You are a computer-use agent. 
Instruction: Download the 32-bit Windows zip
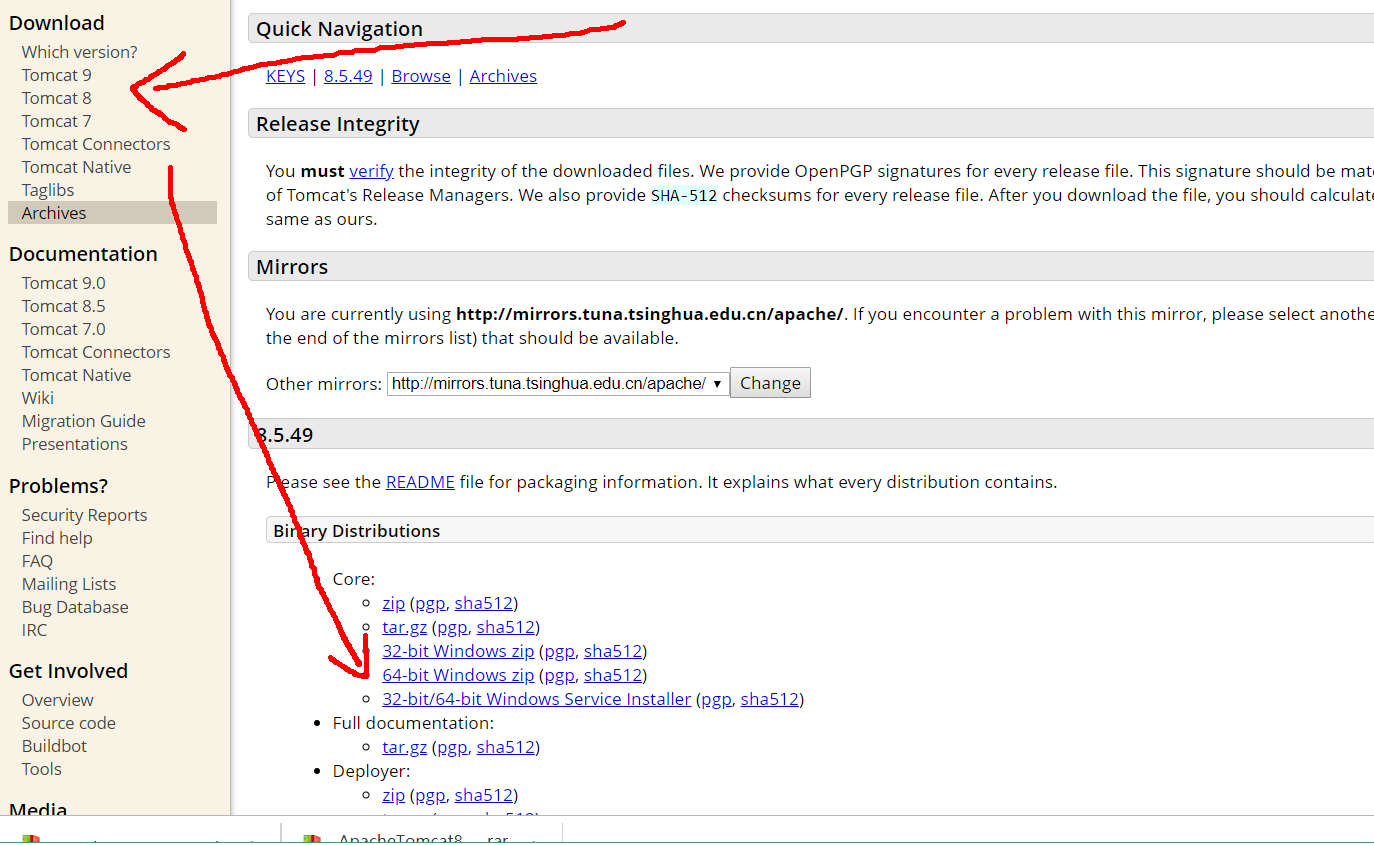pos(458,651)
